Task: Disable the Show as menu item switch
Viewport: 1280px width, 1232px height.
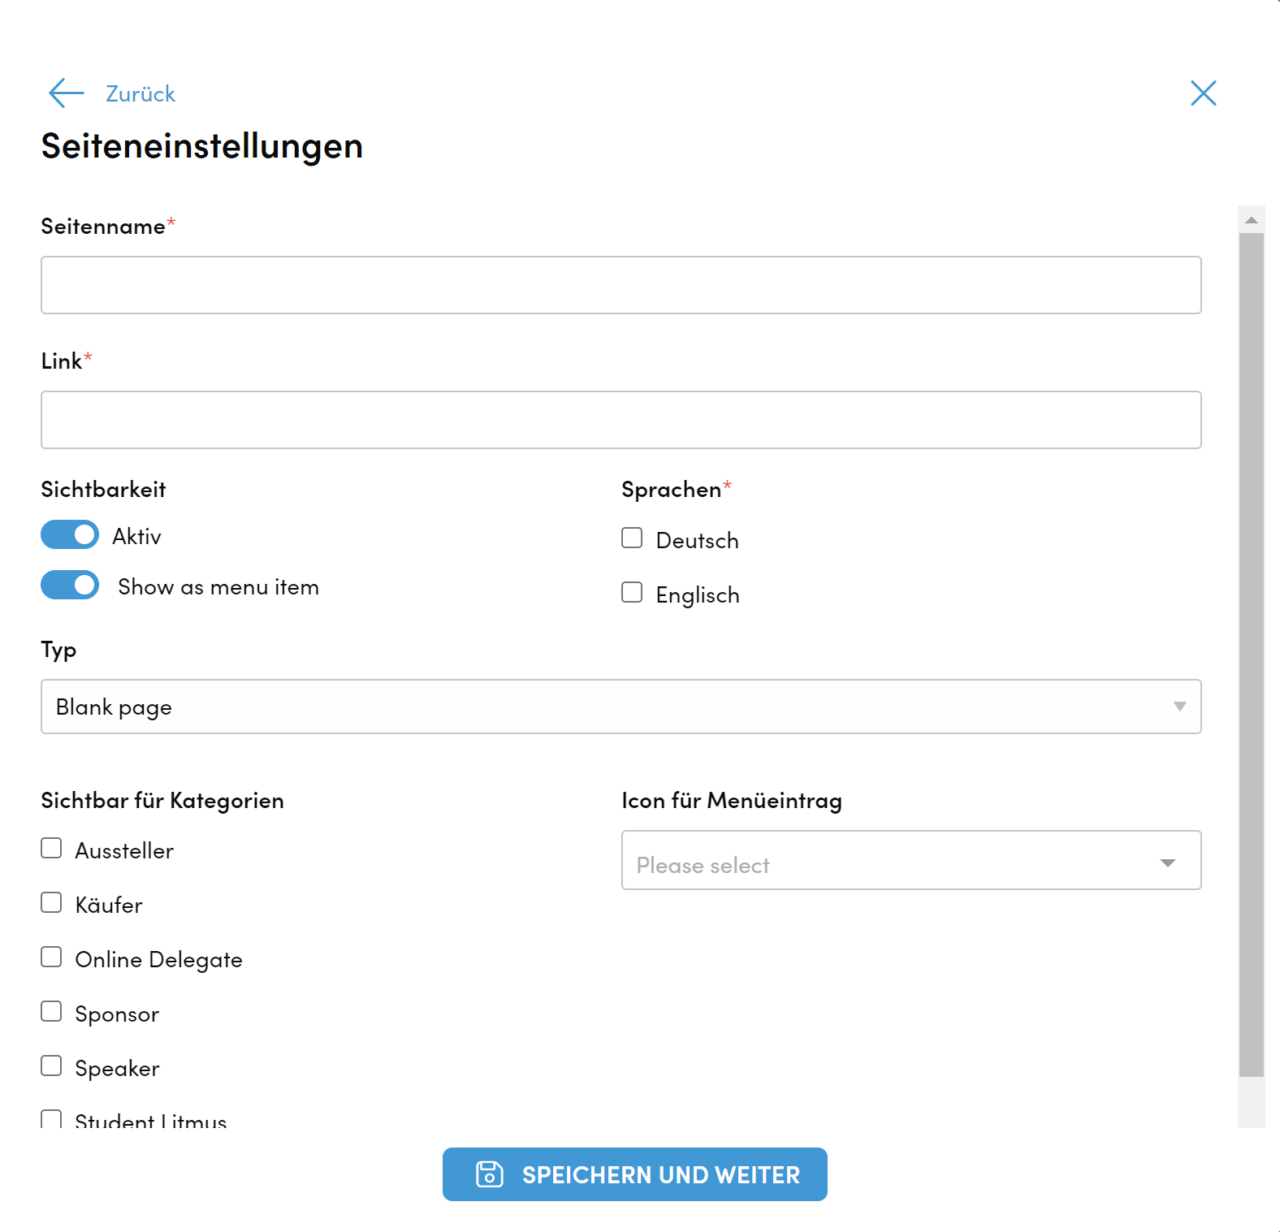Action: 70,585
